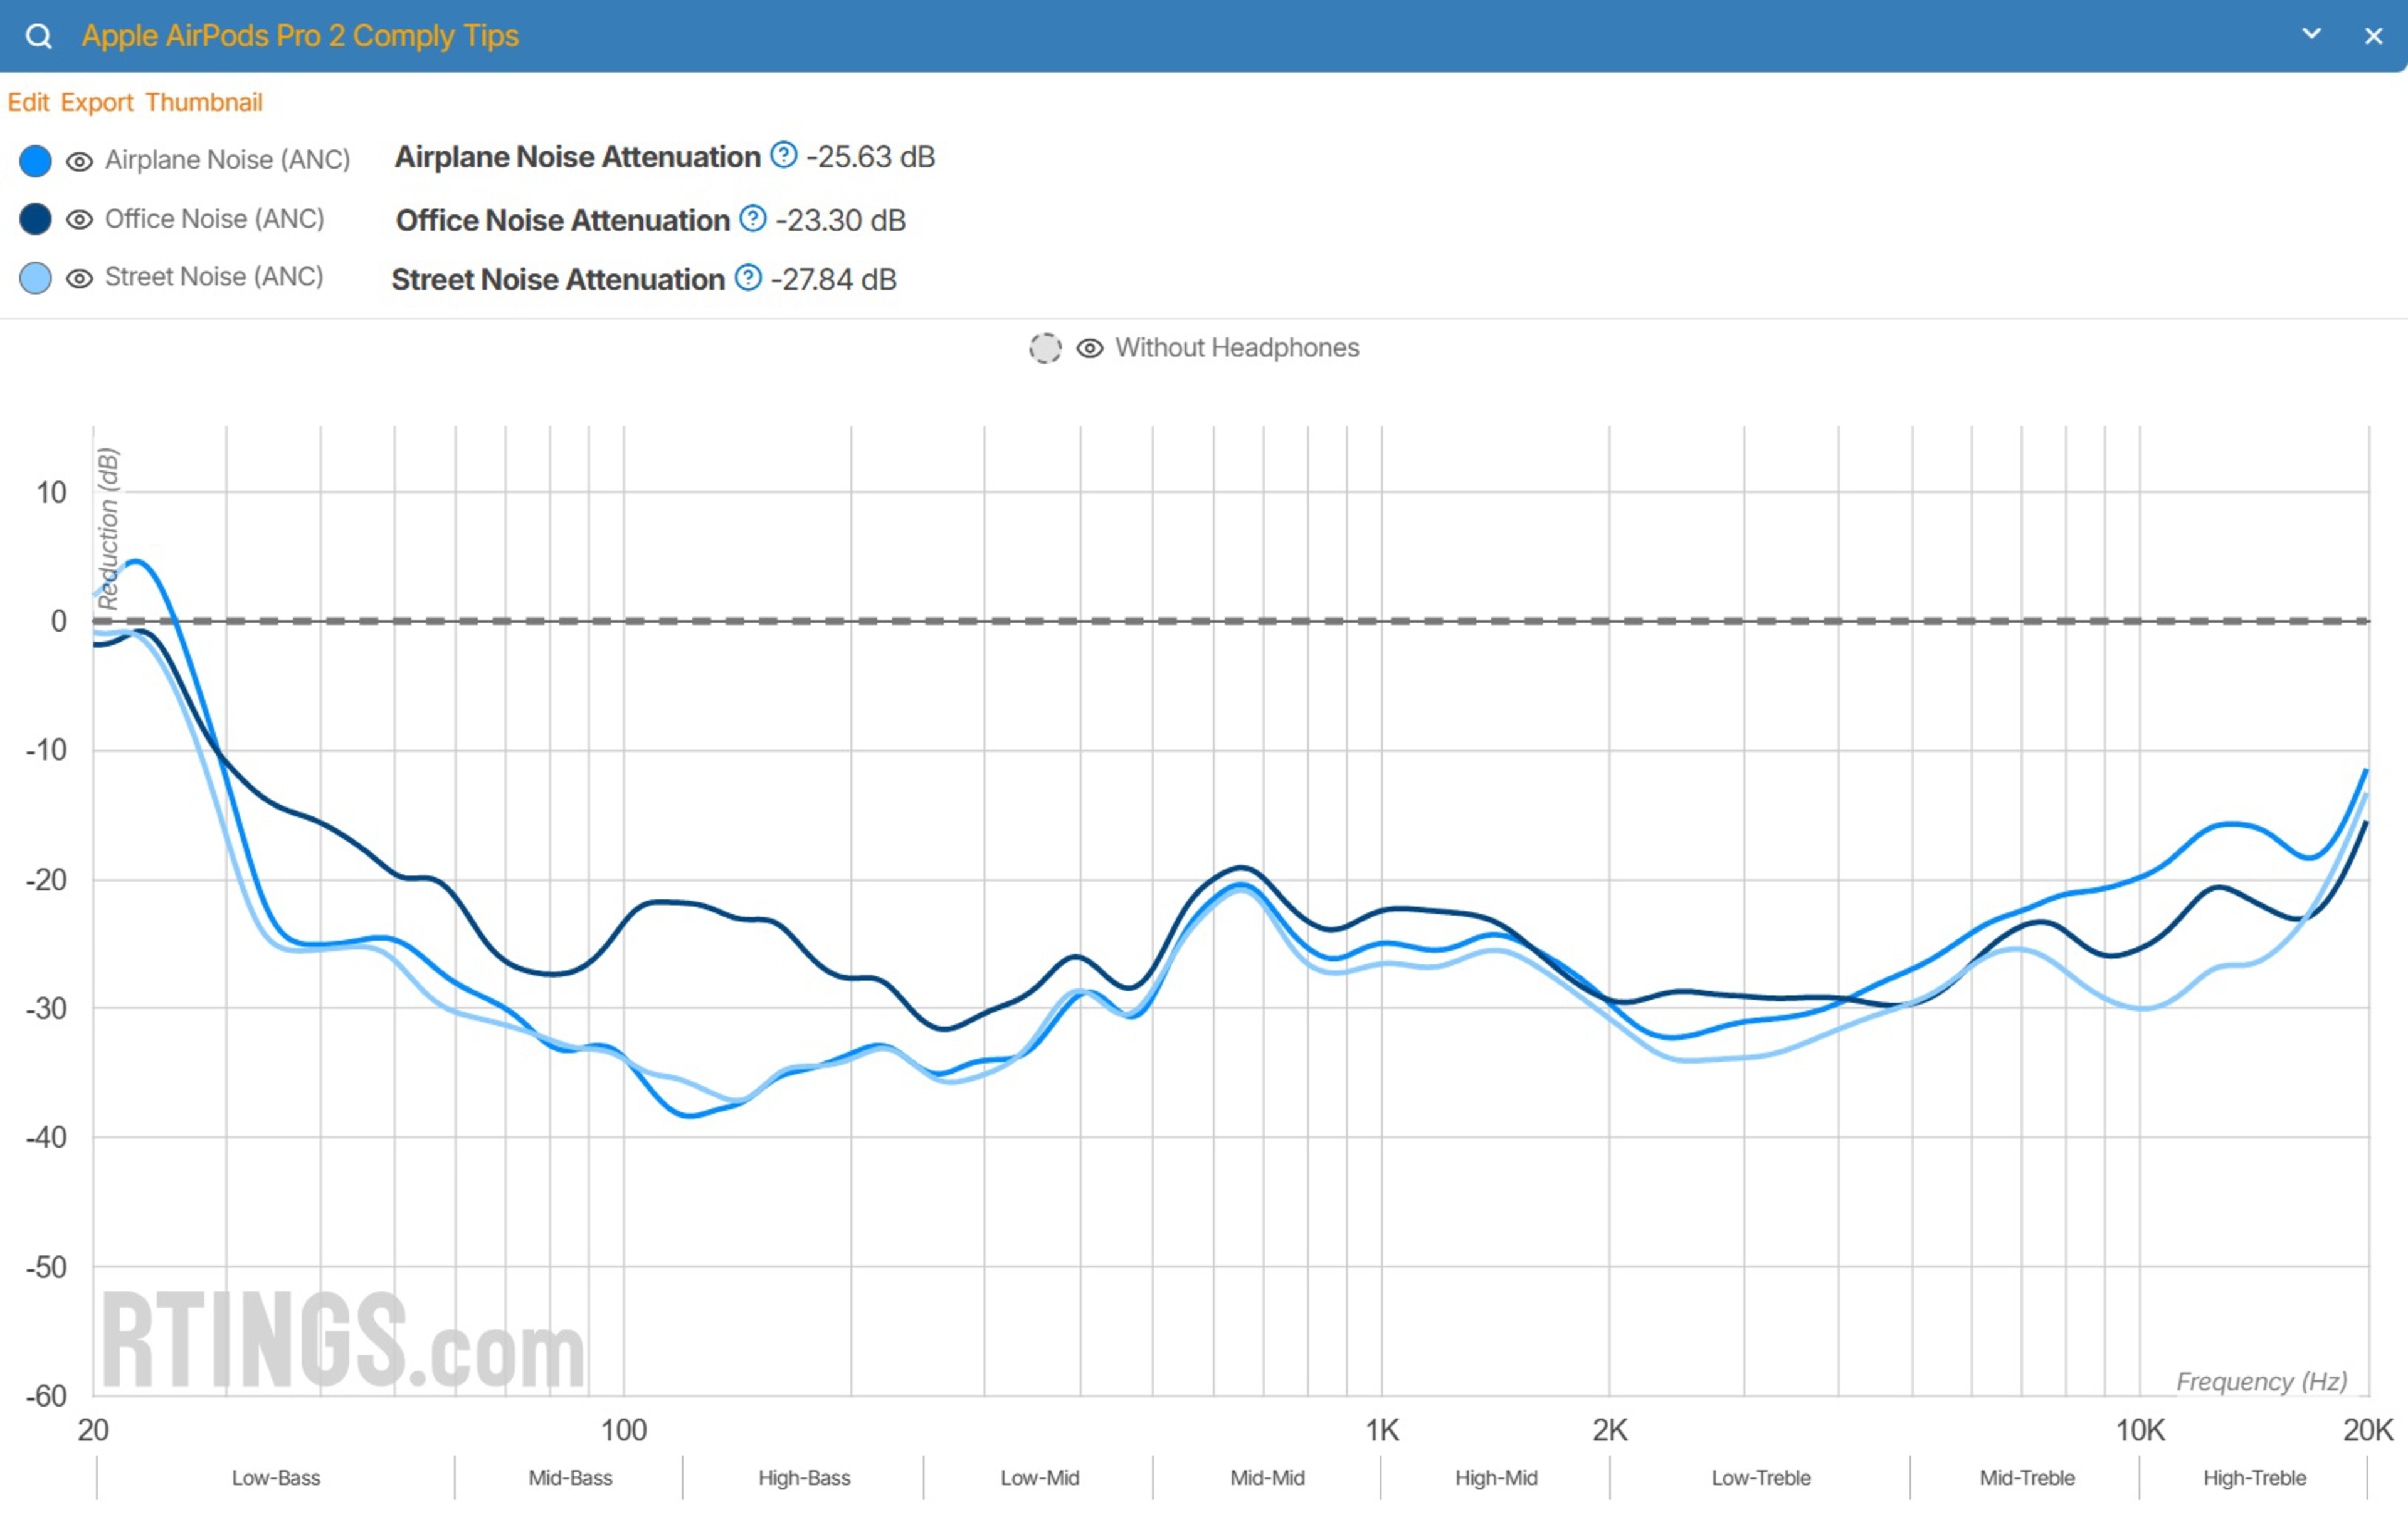Open Airplane Noise Attenuation help icon
Viewport: 2408px width, 1522px height.
784,155
